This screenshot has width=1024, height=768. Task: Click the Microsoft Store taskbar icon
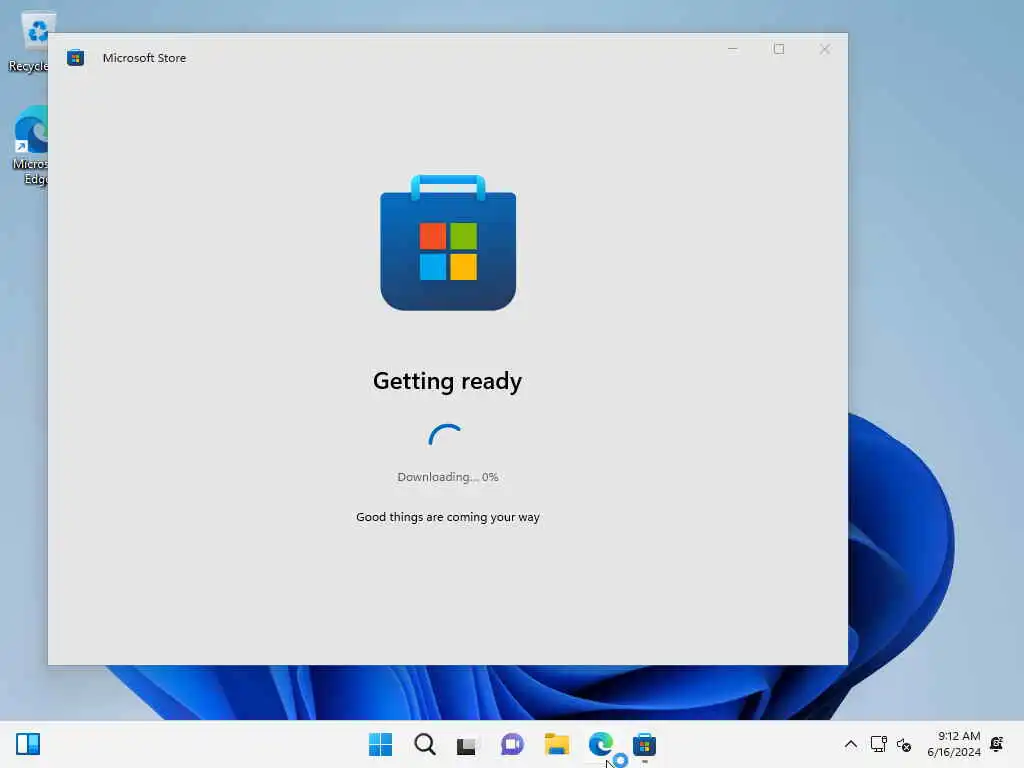(x=644, y=744)
